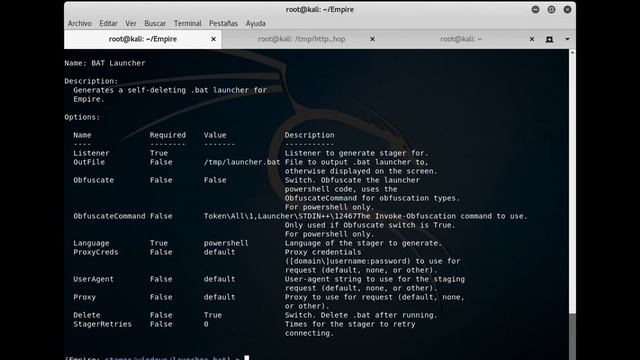Open the Editar menu
This screenshot has height=360, width=640.
(108, 23)
